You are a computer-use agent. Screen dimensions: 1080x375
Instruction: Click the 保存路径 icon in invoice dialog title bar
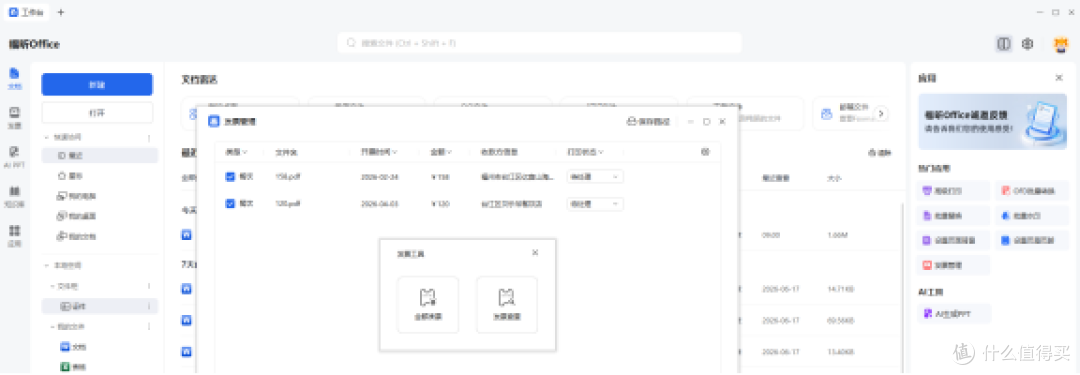pos(648,121)
